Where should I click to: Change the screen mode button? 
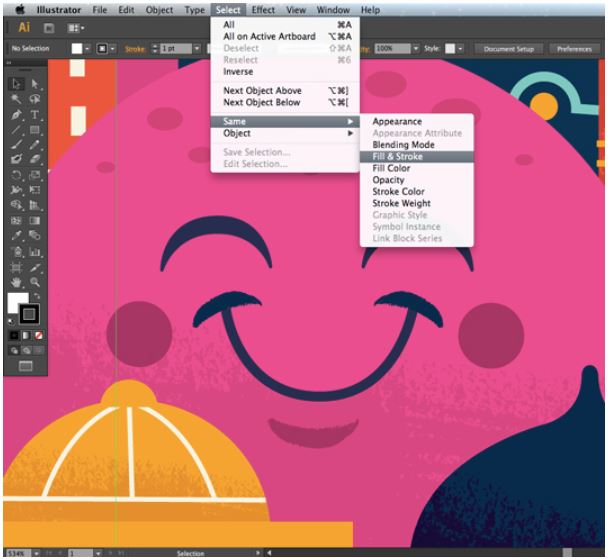[26, 366]
